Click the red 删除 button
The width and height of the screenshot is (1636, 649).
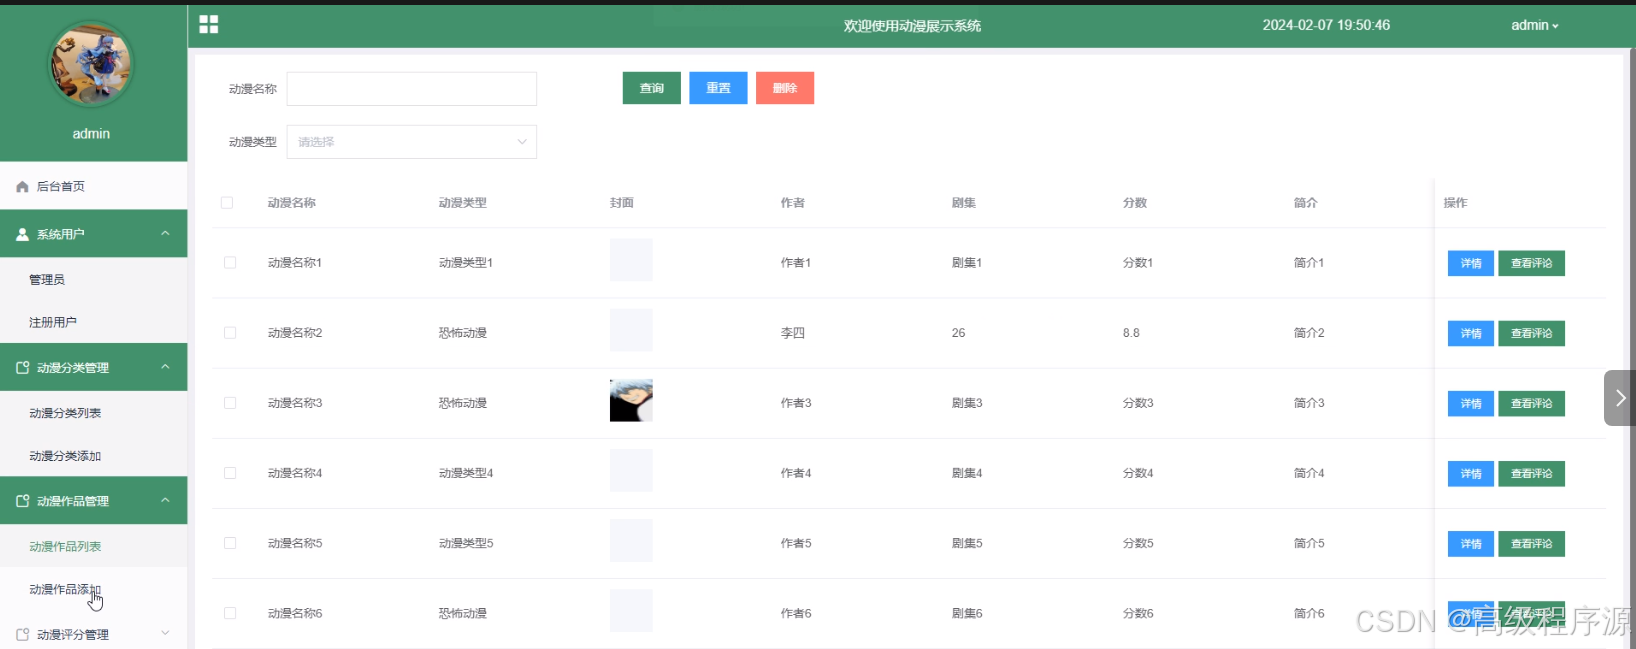(785, 88)
